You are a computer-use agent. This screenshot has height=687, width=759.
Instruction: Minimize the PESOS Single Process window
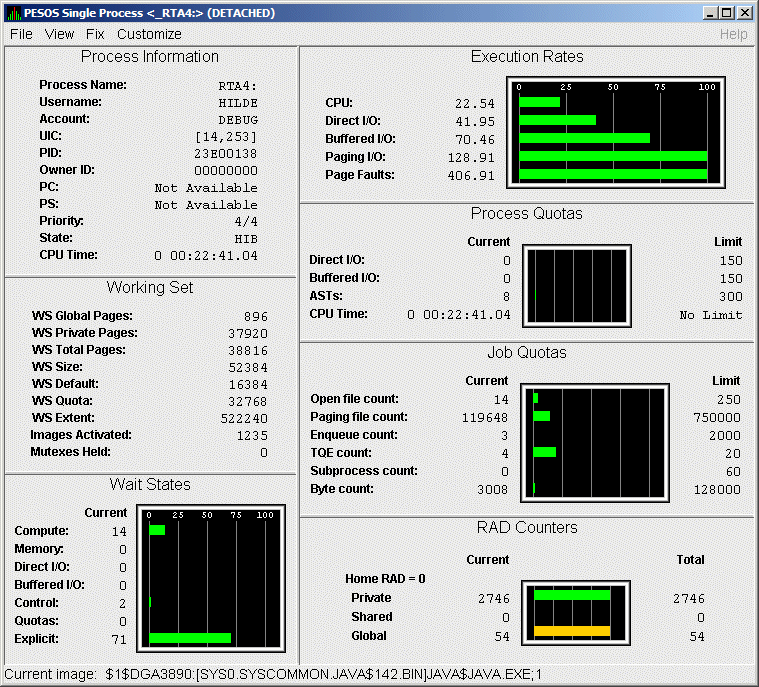[711, 13]
